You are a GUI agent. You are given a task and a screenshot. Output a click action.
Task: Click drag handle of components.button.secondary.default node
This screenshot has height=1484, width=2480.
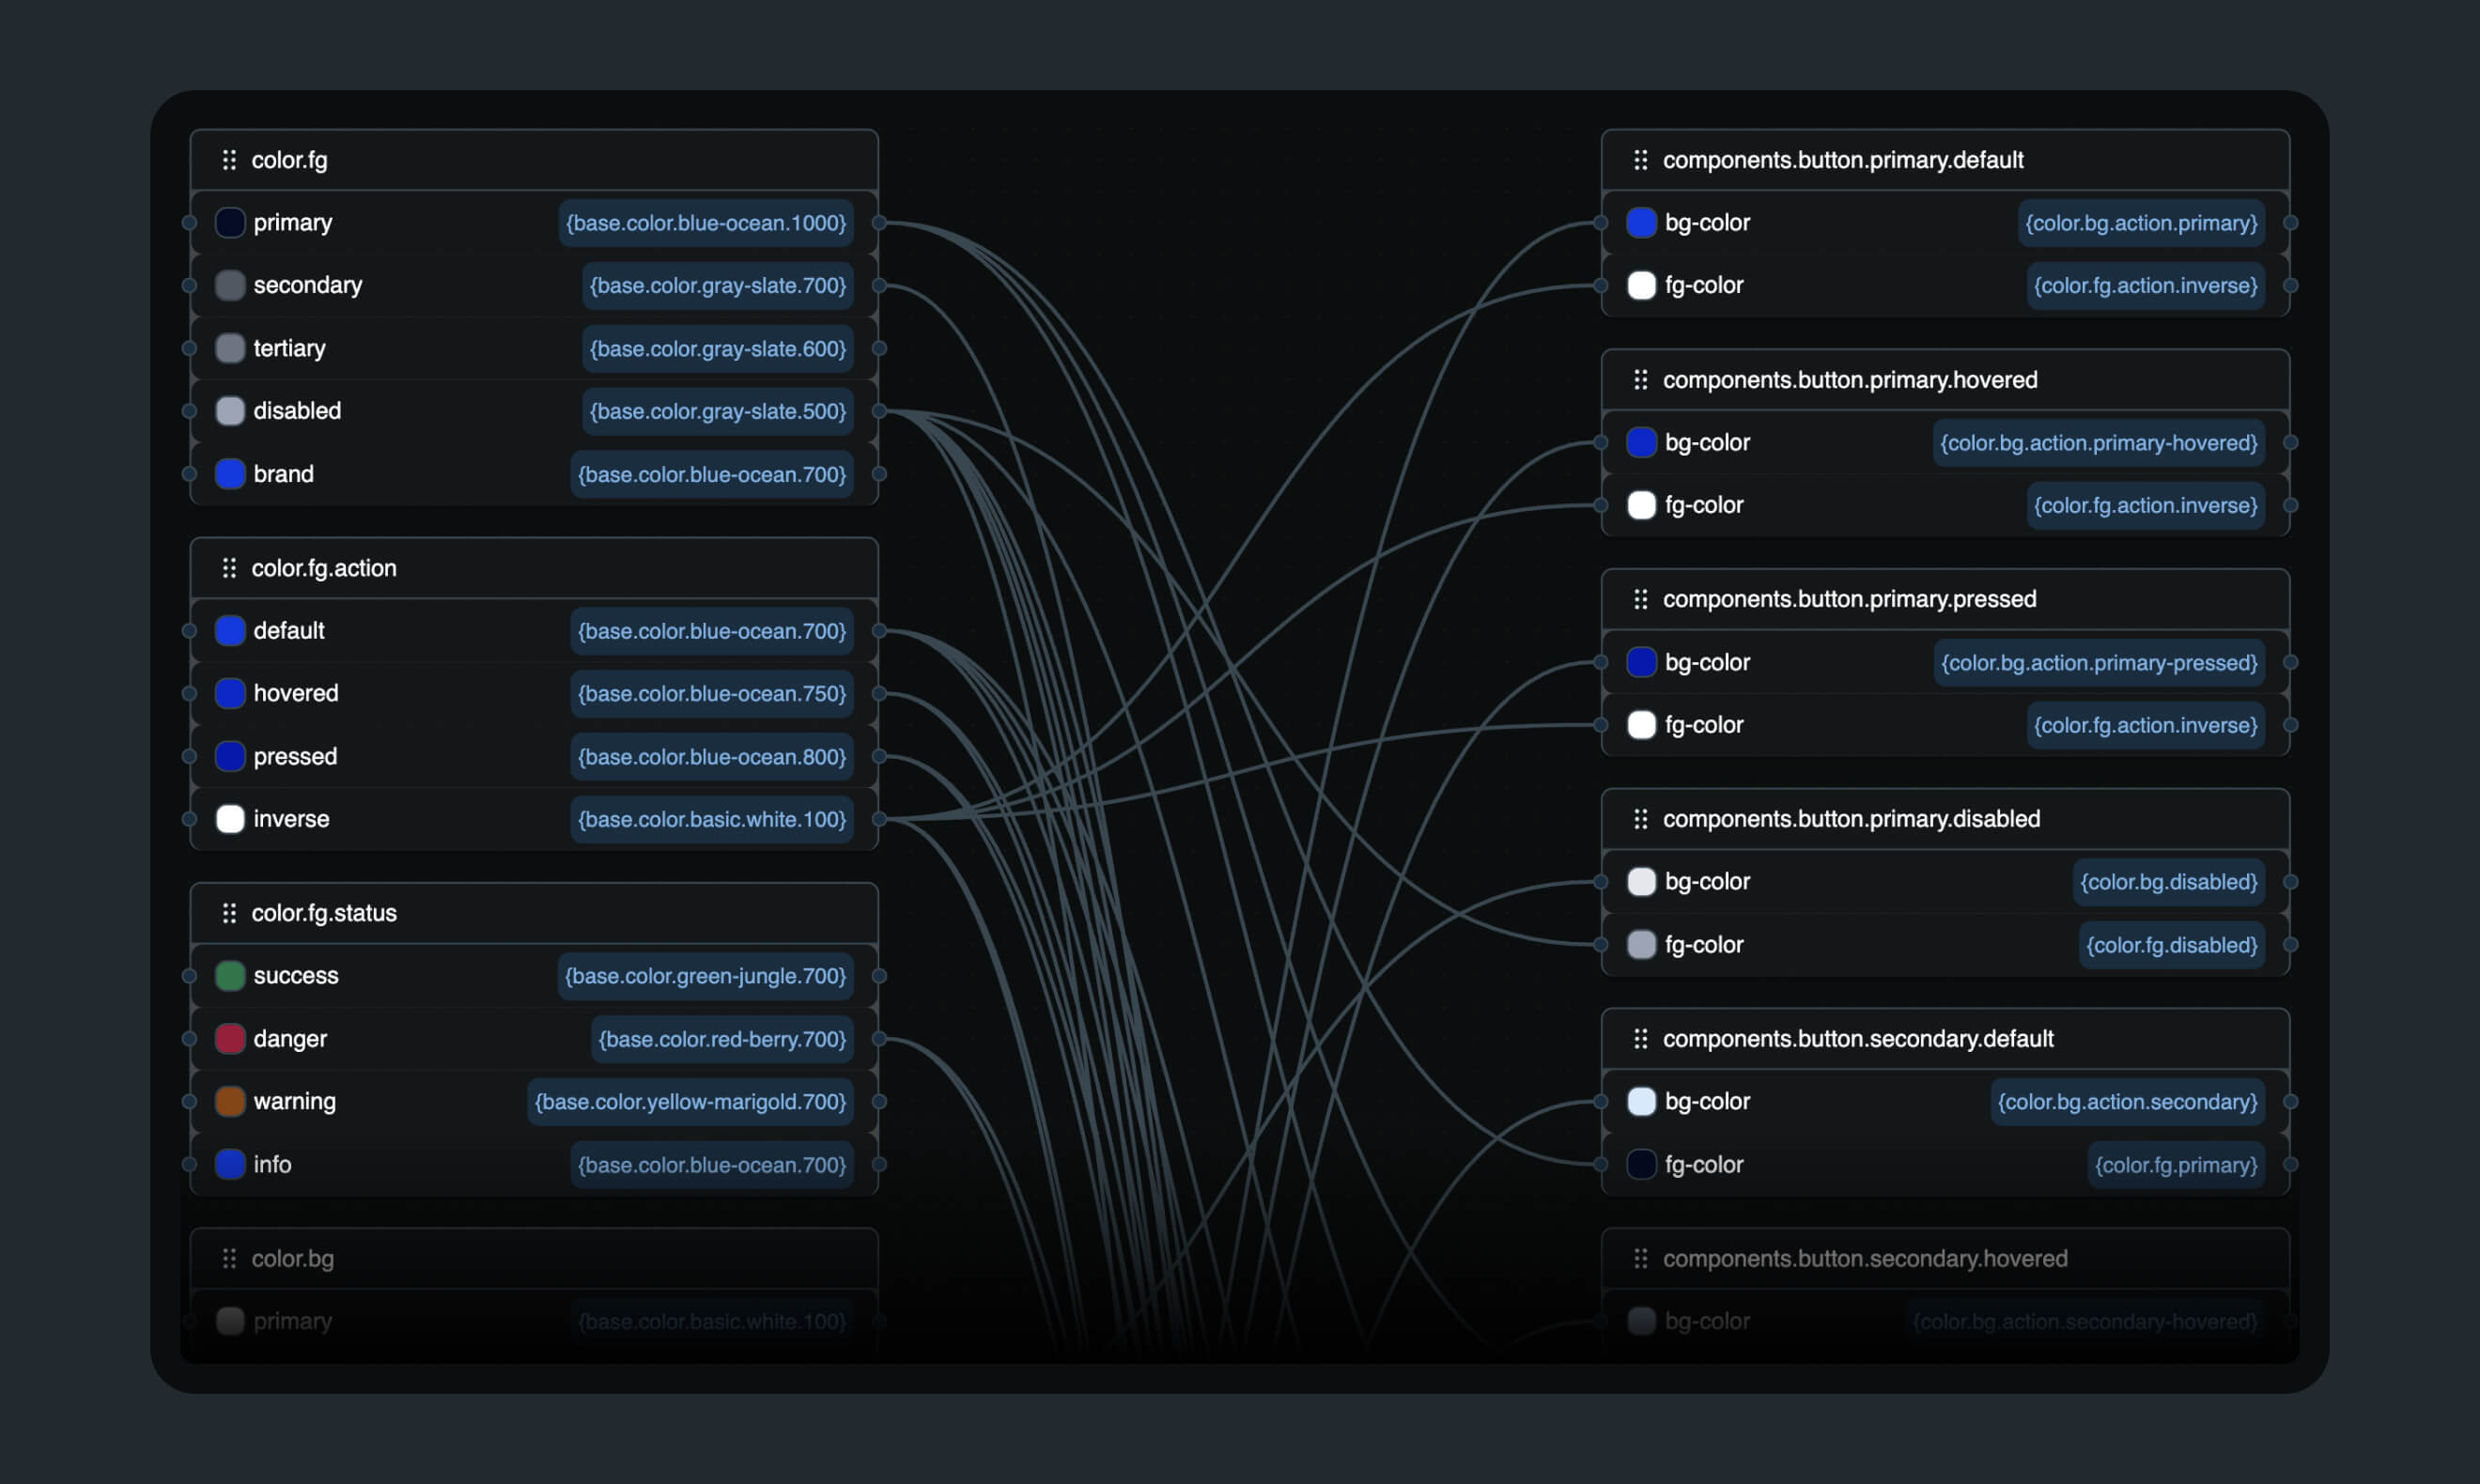tap(1640, 1039)
